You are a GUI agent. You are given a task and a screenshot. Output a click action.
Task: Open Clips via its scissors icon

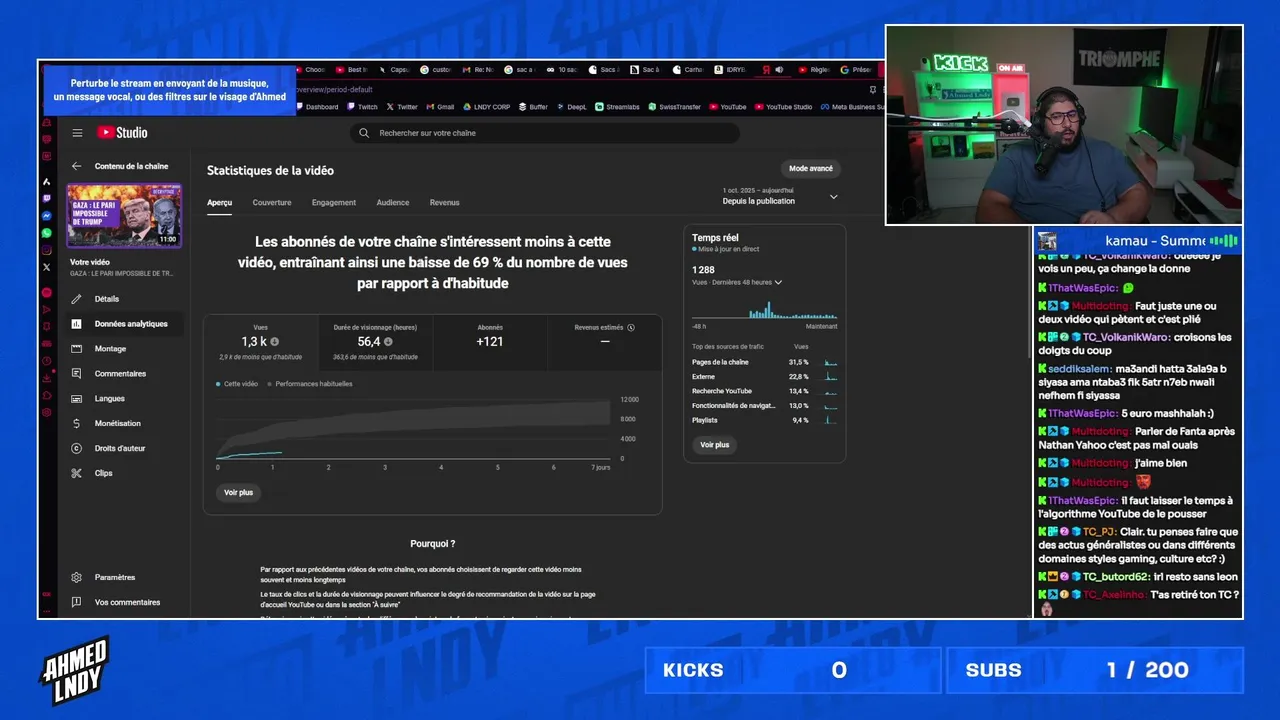(76, 473)
